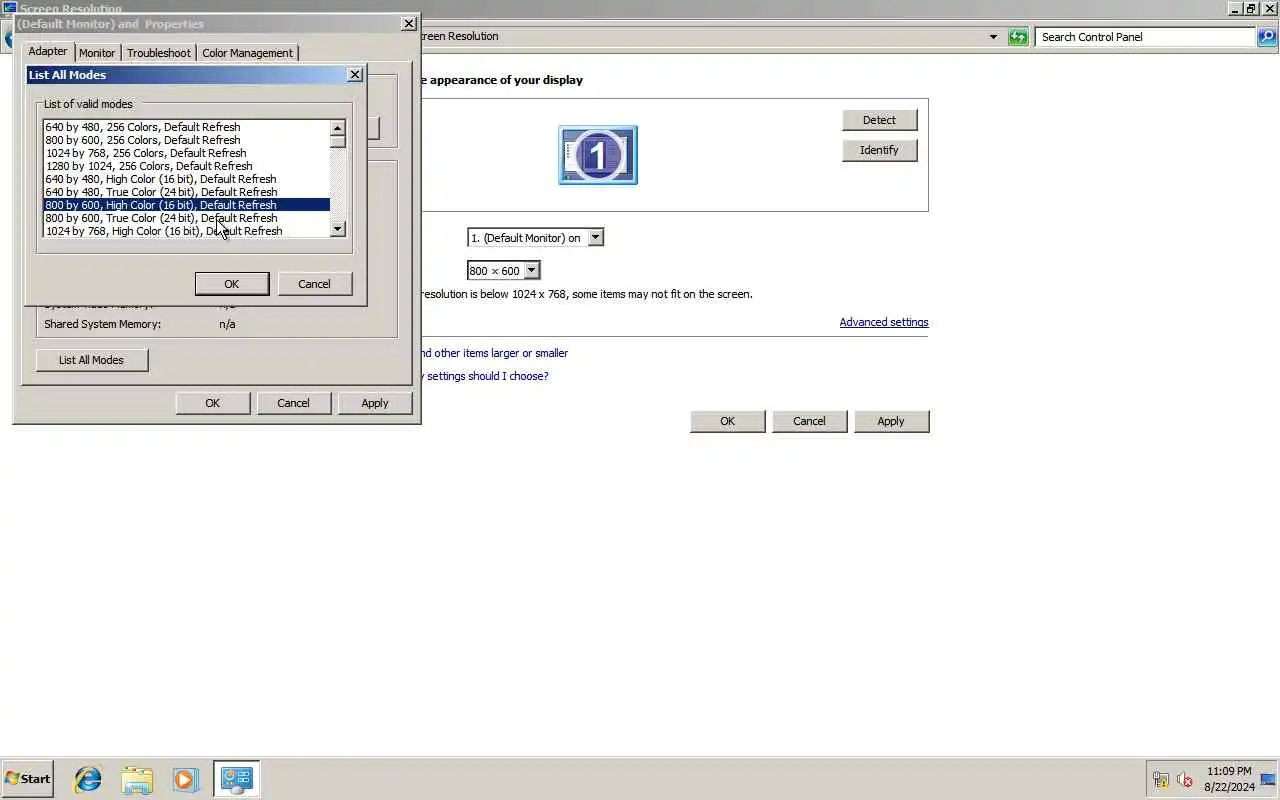1280x800 pixels.
Task: Click OK in the List All Modes dialog
Action: tap(231, 284)
